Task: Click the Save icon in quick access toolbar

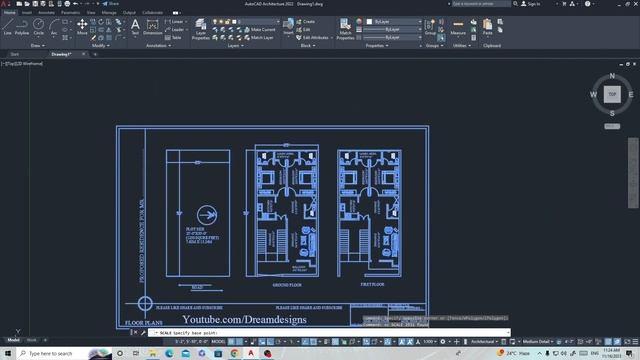Action: (35, 4)
